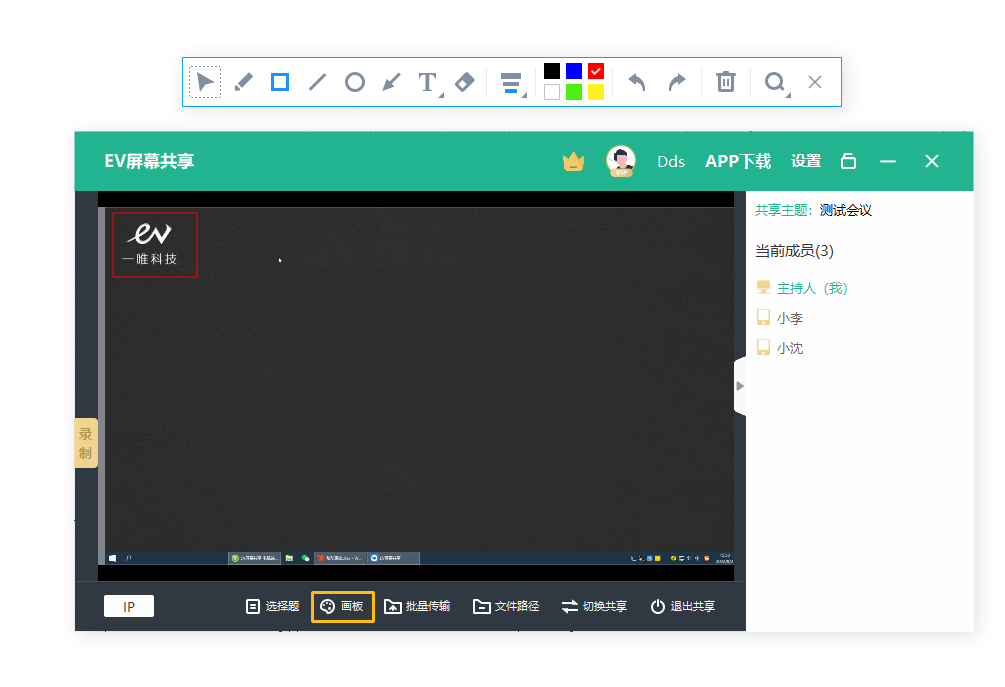1005x687 pixels.
Task: Undo the last annotation
Action: pyautogui.click(x=637, y=81)
